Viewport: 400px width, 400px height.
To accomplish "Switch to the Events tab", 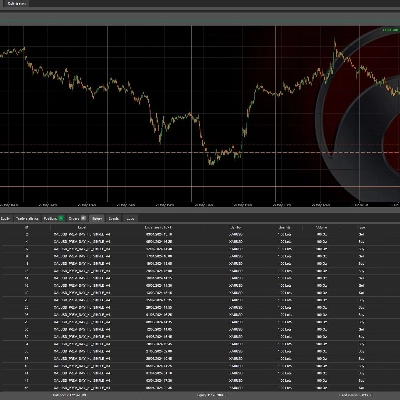I will [114, 219].
